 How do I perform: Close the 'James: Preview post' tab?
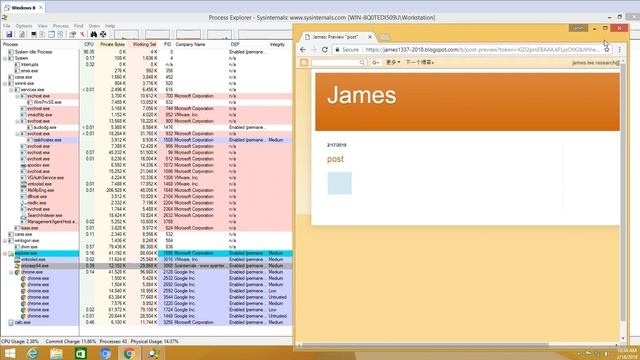click(370, 37)
